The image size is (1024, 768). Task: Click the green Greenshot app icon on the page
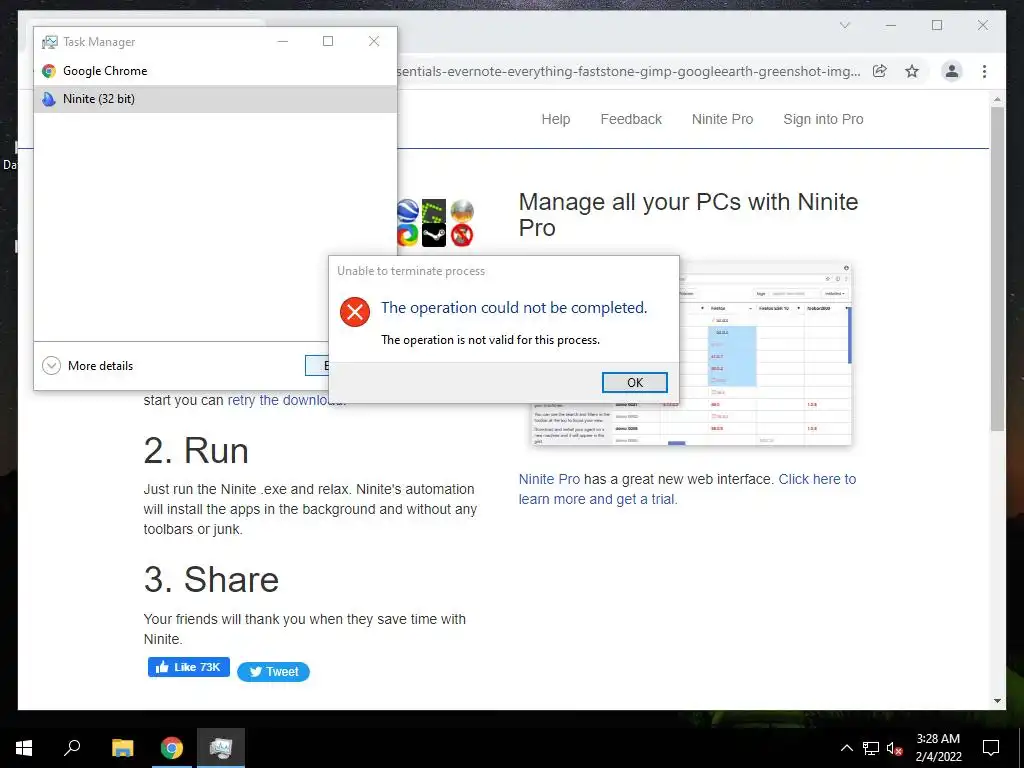coord(434,211)
